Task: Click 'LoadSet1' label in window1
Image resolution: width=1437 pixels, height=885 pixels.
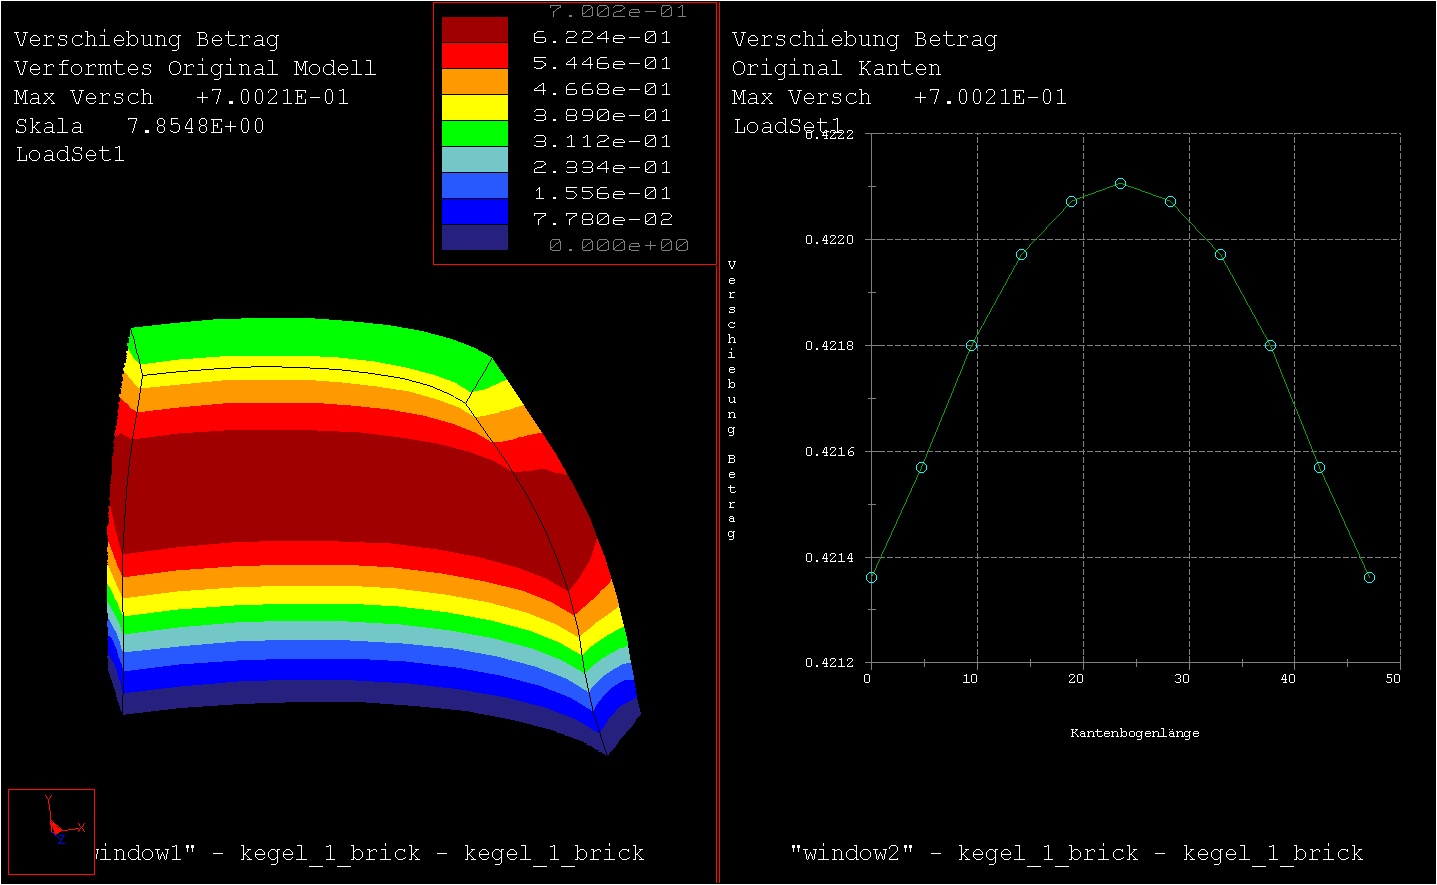Action: [70, 154]
